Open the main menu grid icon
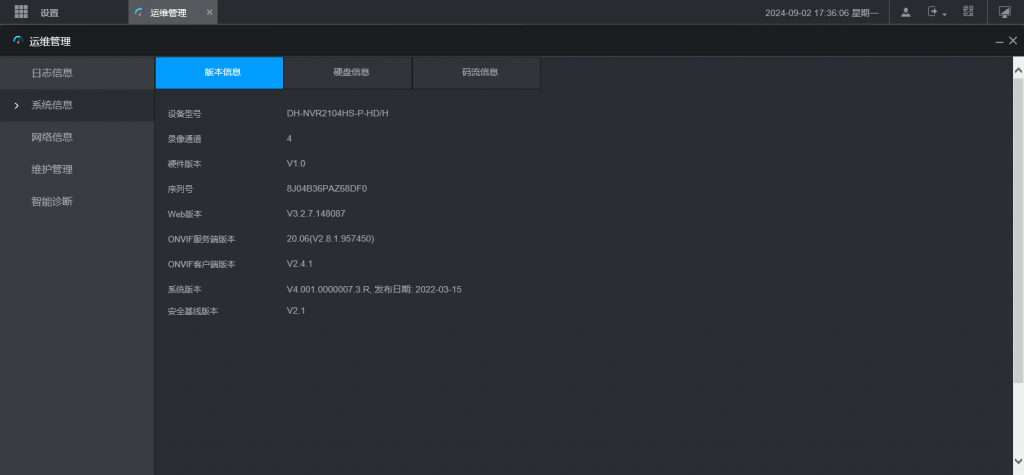This screenshot has width=1024, height=475. click(21, 12)
